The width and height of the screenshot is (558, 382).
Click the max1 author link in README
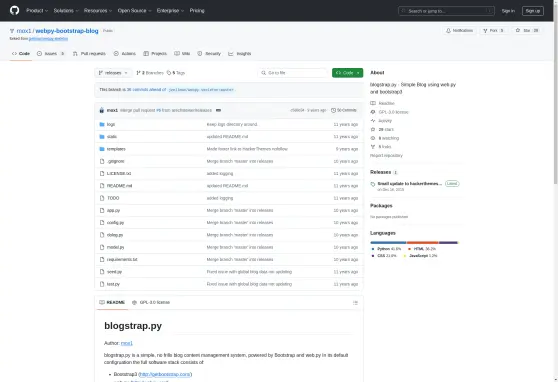(x=127, y=343)
